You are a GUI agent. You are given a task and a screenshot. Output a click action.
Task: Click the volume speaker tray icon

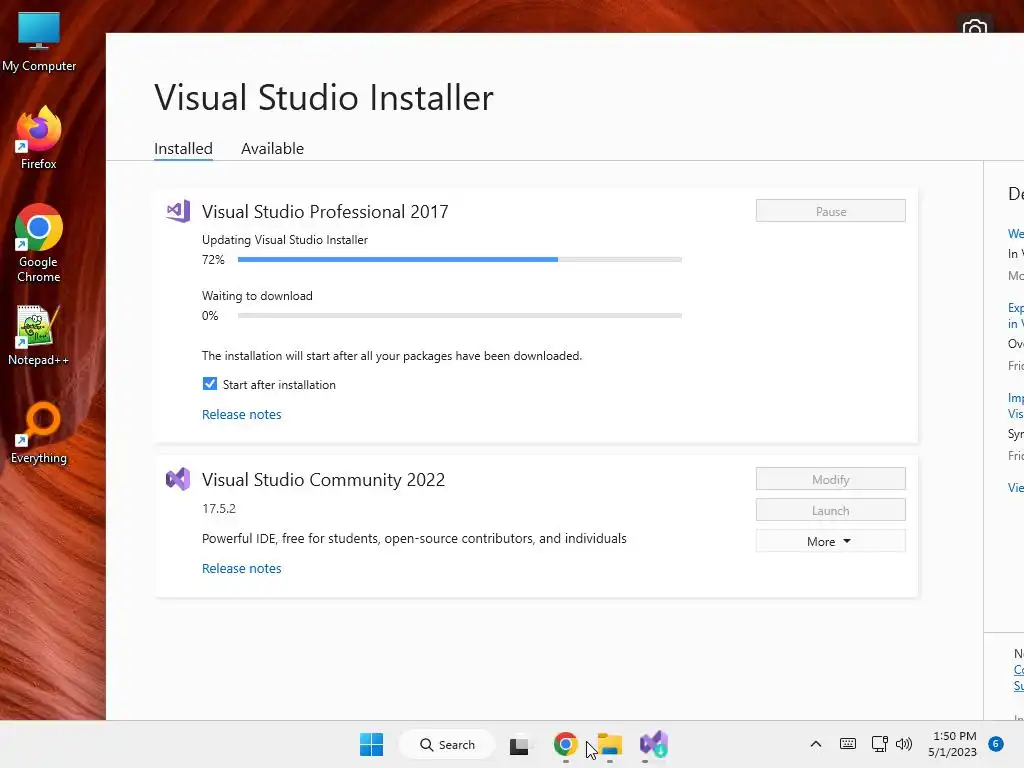[x=904, y=744]
